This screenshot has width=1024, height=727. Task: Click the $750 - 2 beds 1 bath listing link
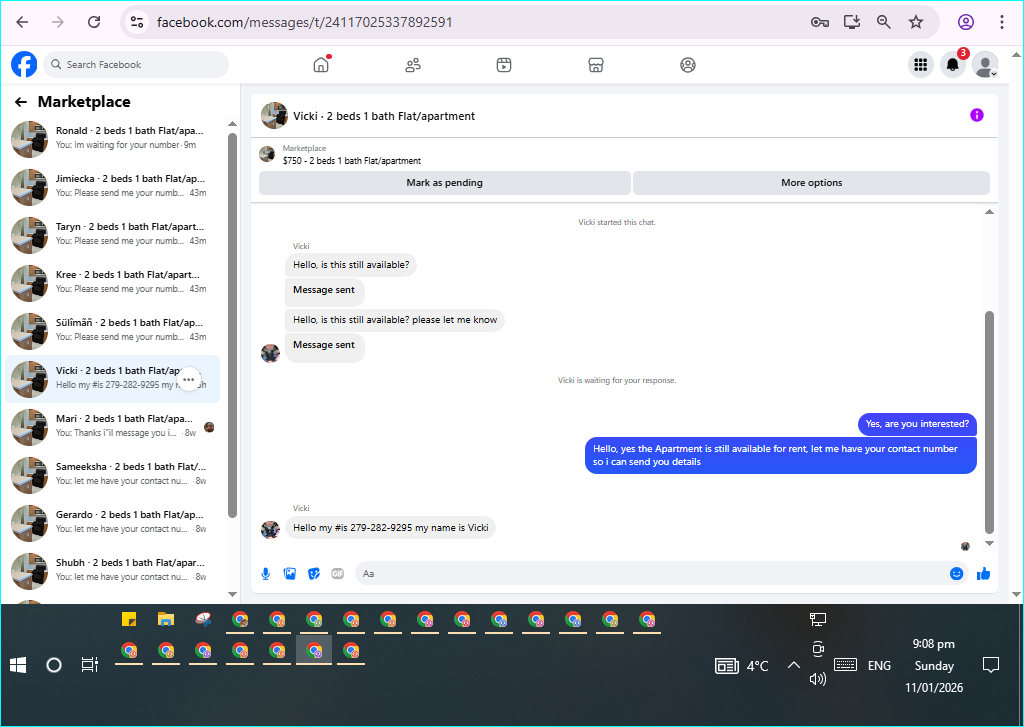click(351, 161)
